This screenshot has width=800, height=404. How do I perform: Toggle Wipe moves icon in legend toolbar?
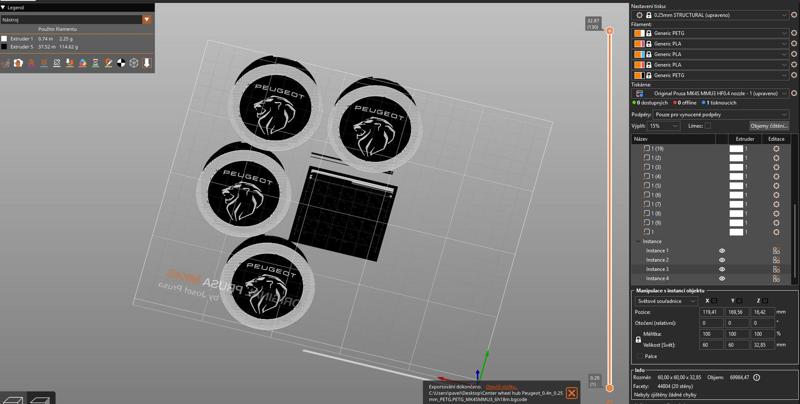point(18,63)
